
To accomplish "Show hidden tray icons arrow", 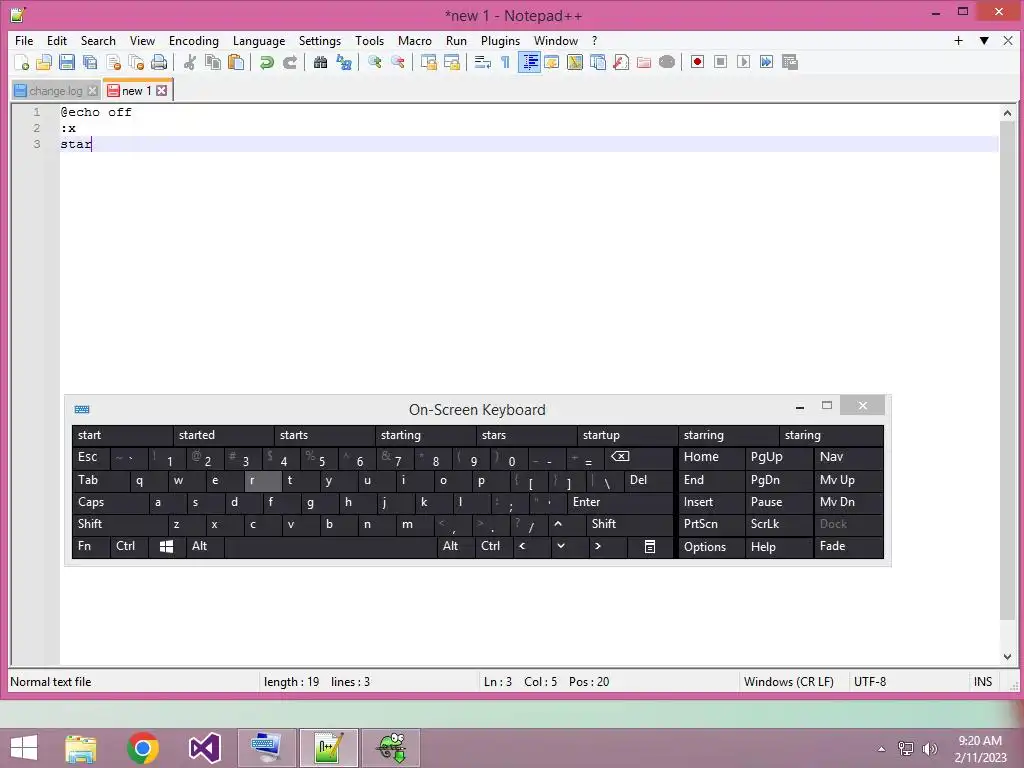I will click(x=882, y=749).
